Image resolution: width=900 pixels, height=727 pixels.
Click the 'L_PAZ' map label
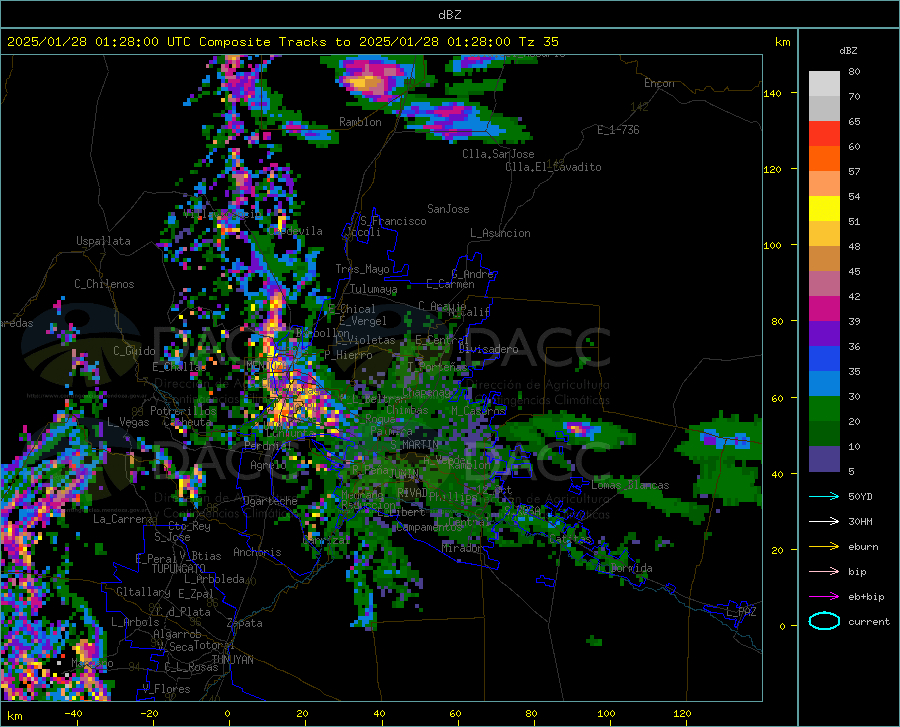[741, 612]
